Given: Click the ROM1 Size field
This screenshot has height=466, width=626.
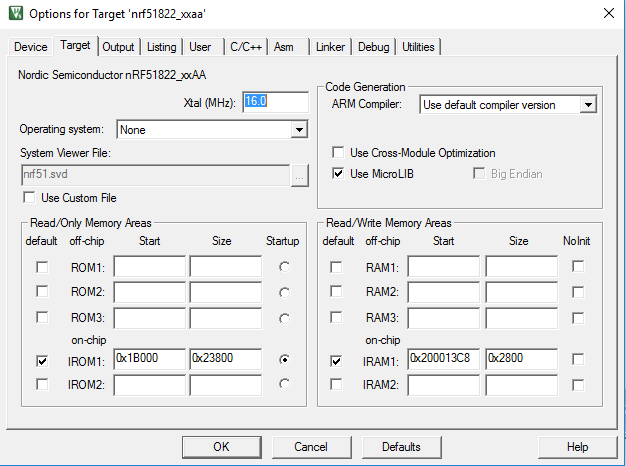Looking at the screenshot, I should pyautogui.click(x=226, y=266).
